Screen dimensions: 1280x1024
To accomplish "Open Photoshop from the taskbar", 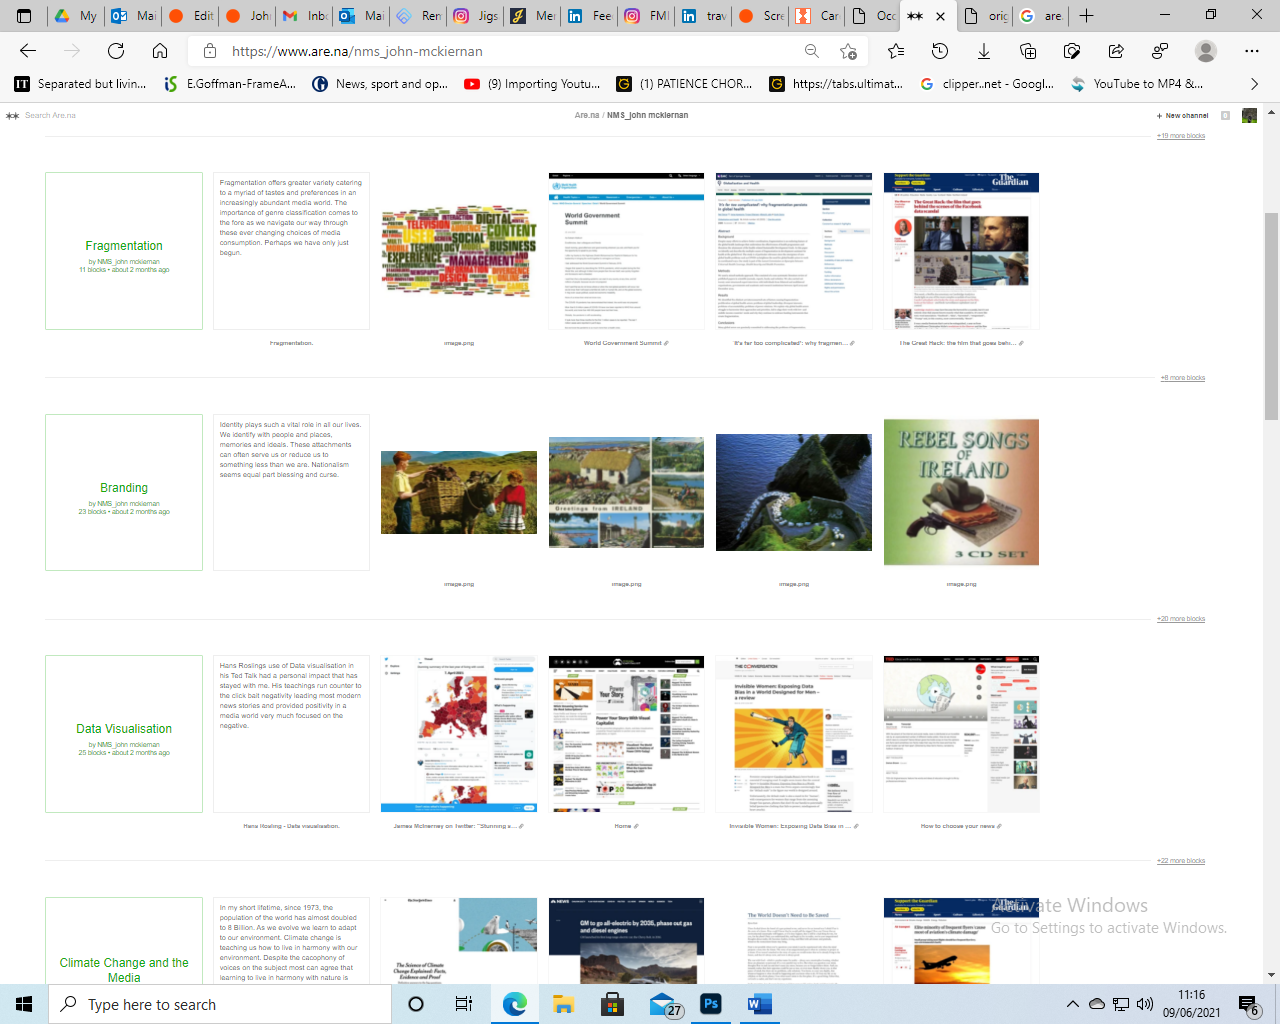I will 711,1004.
